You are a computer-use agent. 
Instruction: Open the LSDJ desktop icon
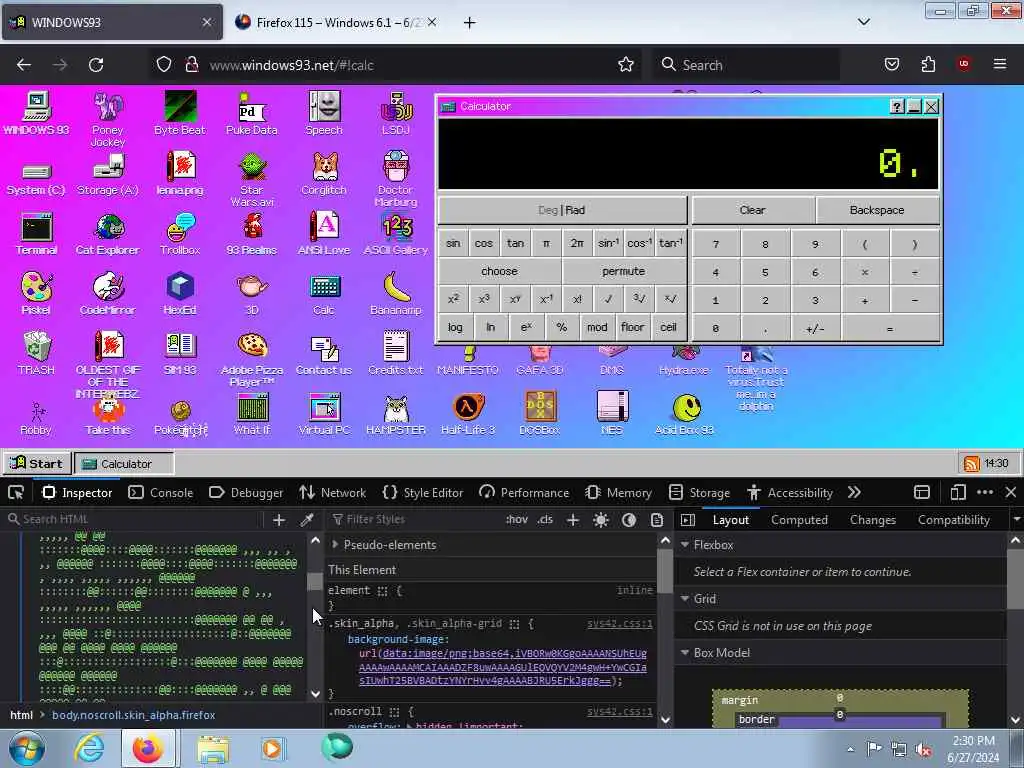[x=396, y=114]
